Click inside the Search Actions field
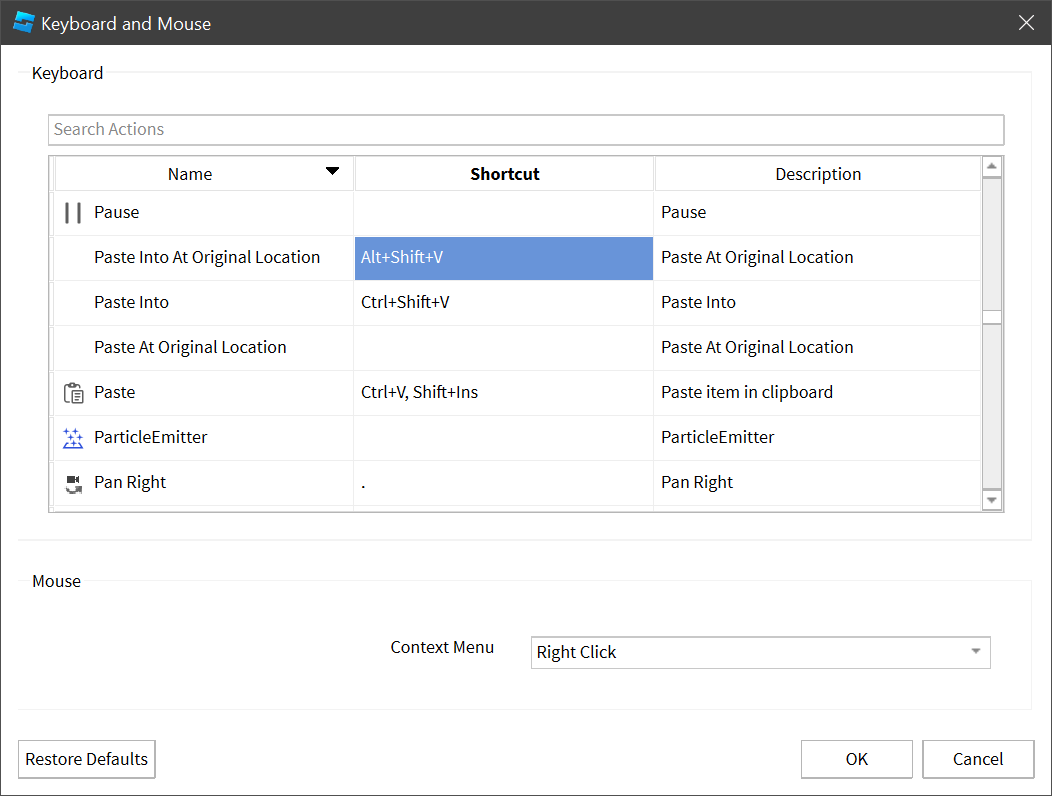The height and width of the screenshot is (796, 1052). pos(526,129)
